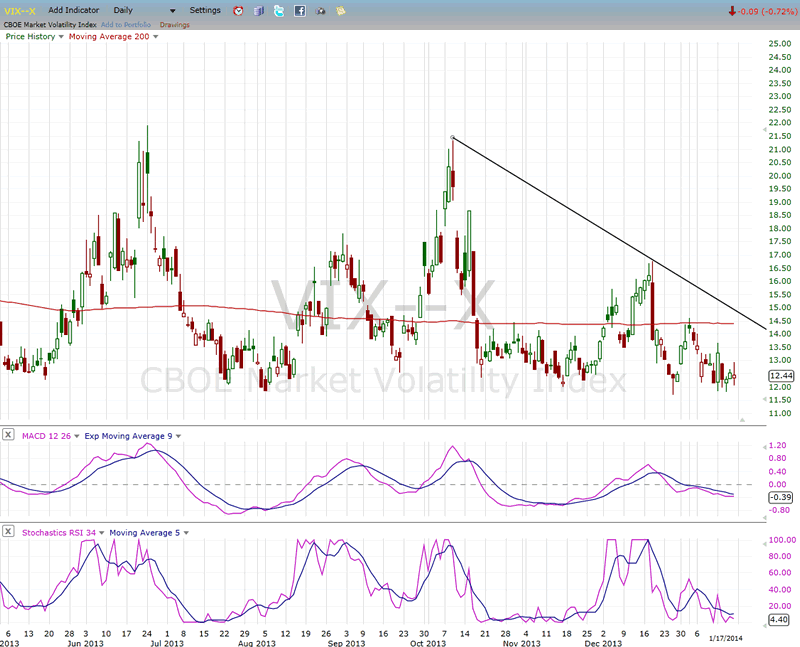The width and height of the screenshot is (800, 647).
Task: Click the stacked documents icon in toolbar
Action: pos(258,10)
